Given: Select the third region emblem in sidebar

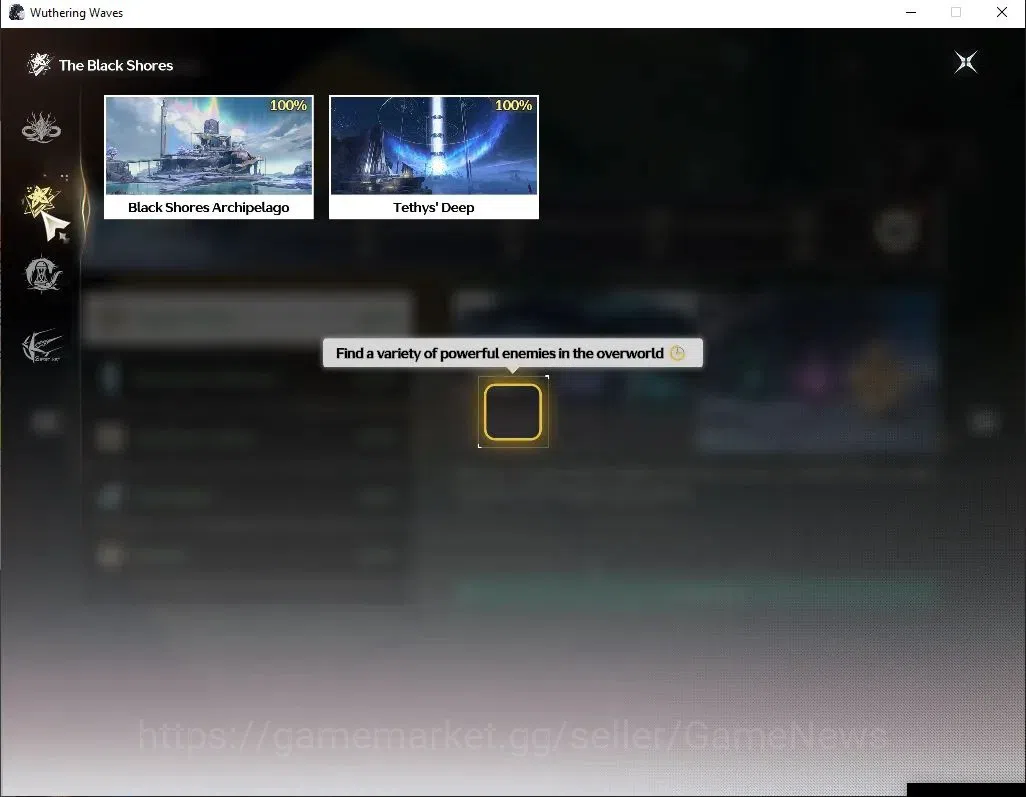Looking at the screenshot, I should [x=43, y=274].
